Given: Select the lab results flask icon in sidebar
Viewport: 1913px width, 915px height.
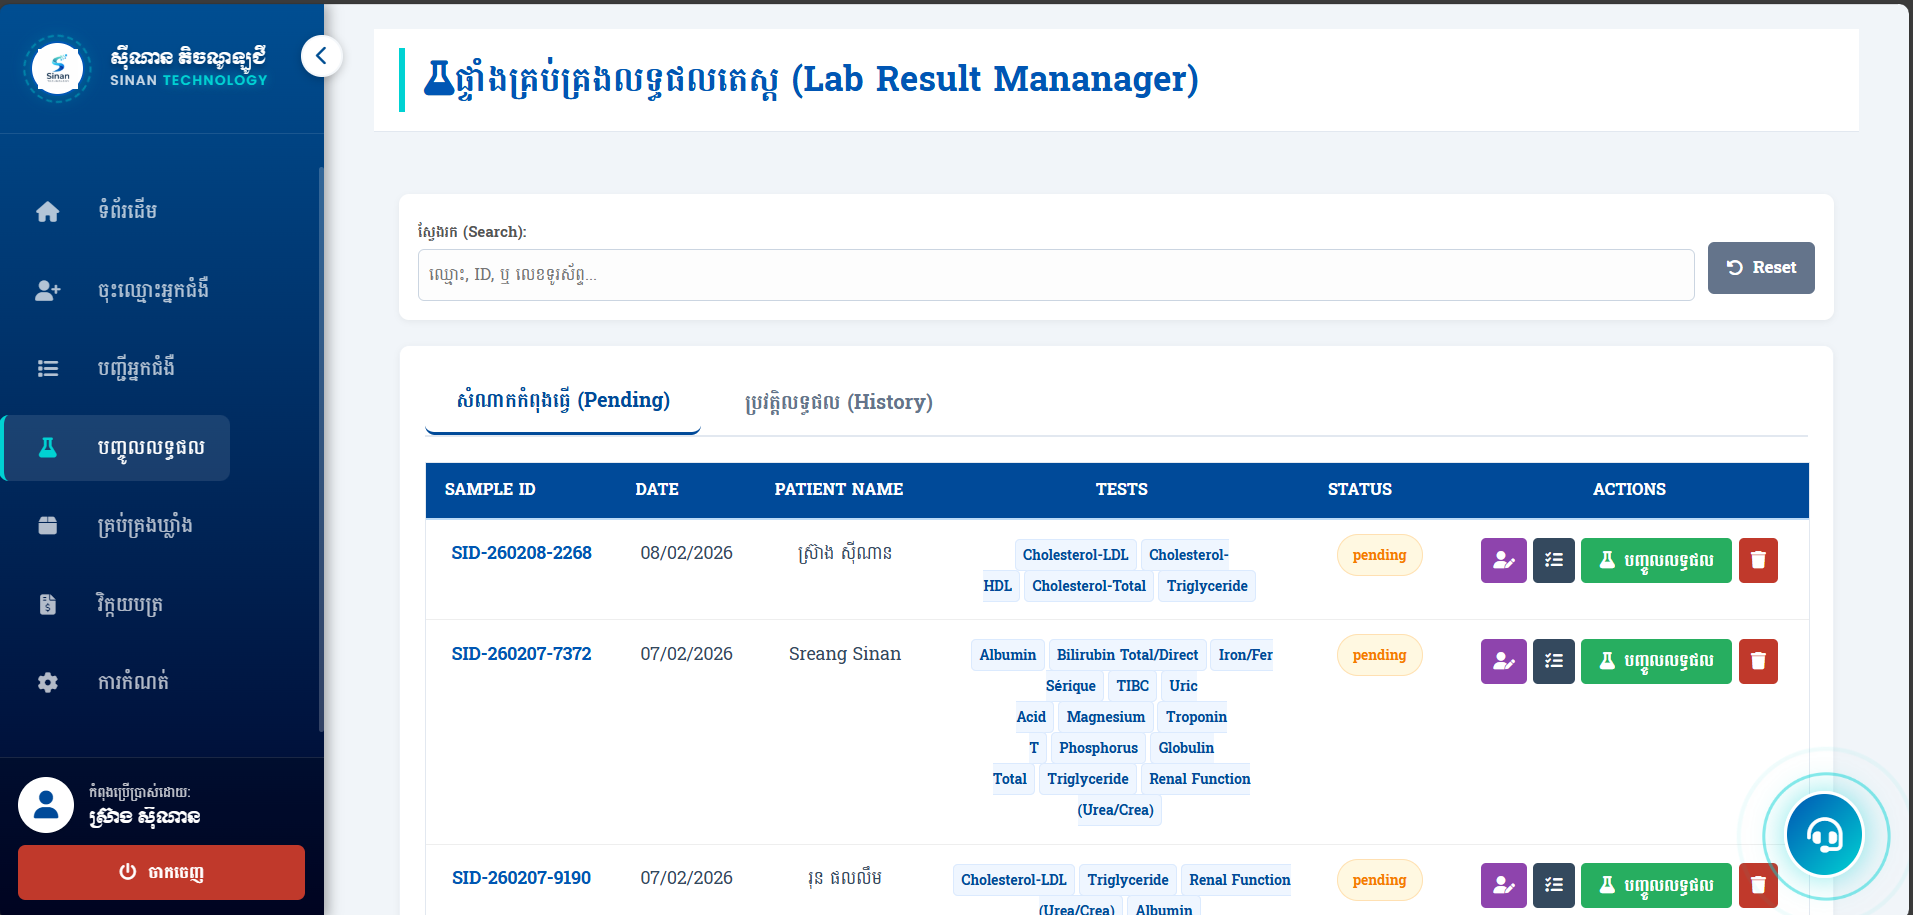Looking at the screenshot, I should [47, 447].
